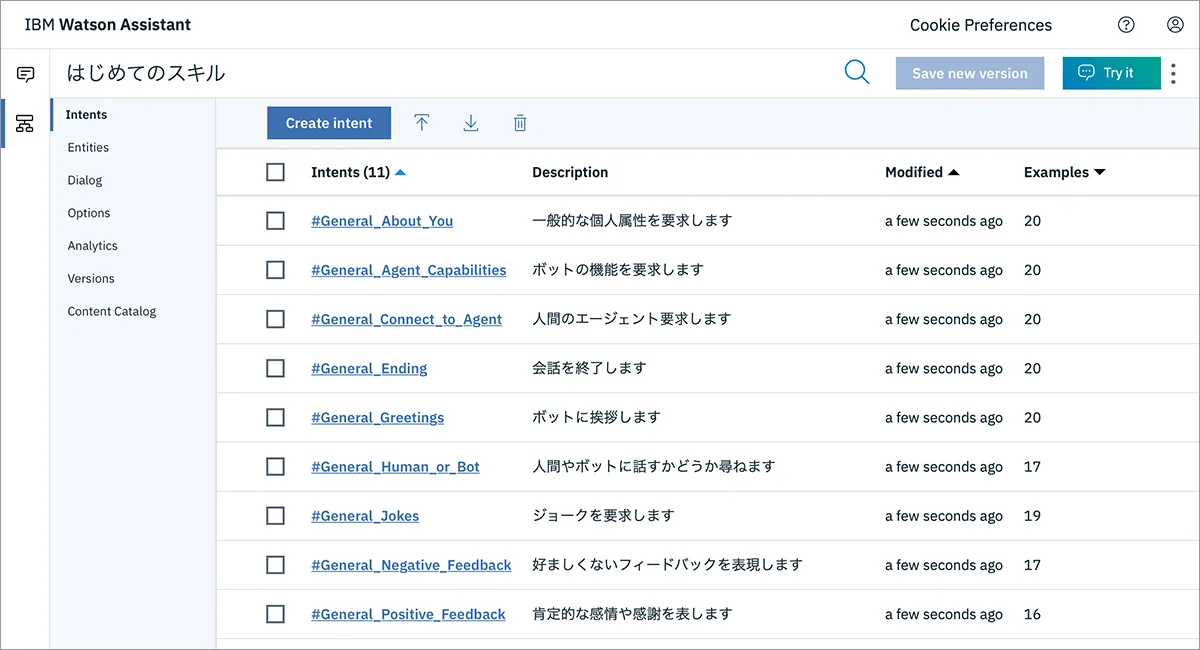Click the Save new version button
Screen dimensions: 1200x650
pos(970,73)
